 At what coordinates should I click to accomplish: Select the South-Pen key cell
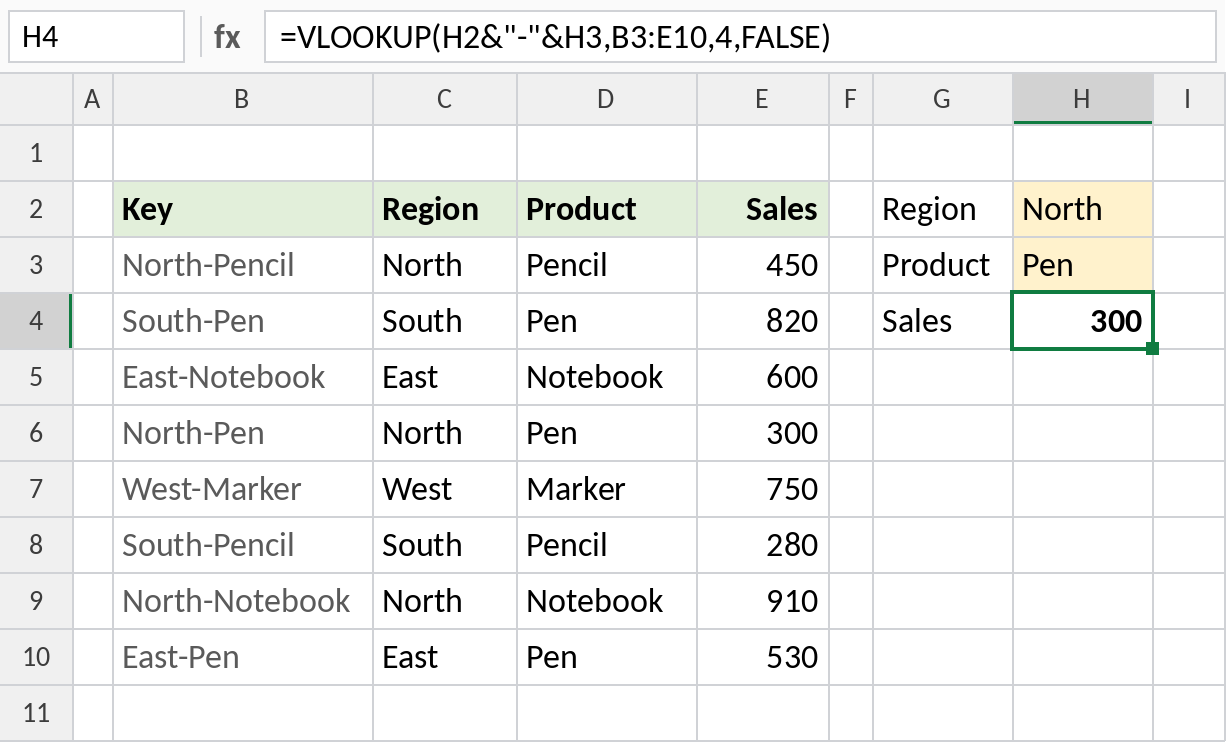point(243,321)
